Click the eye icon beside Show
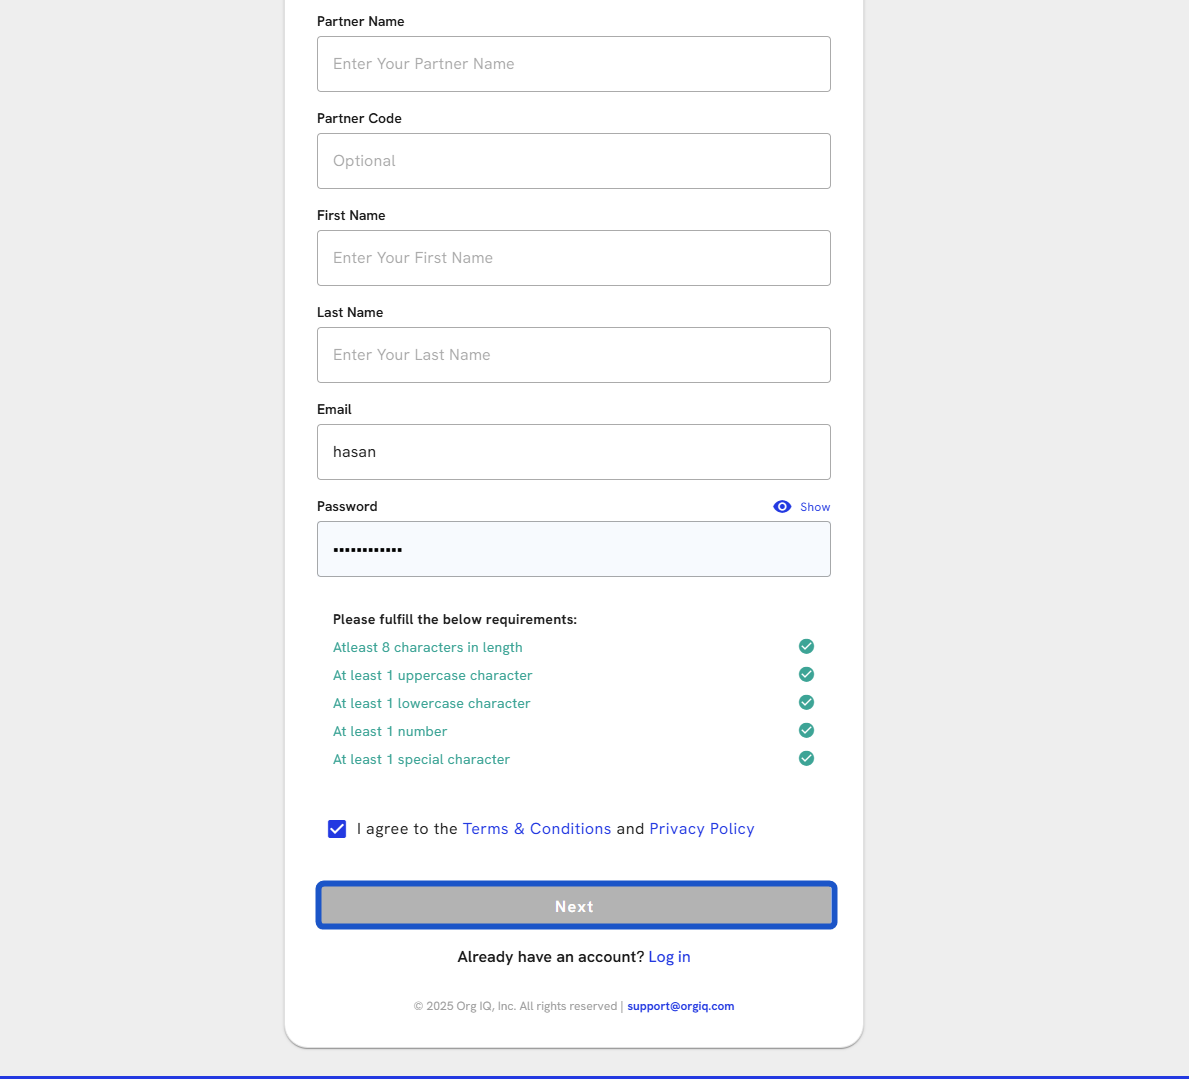Screen dimensions: 1189x1079 tap(782, 507)
